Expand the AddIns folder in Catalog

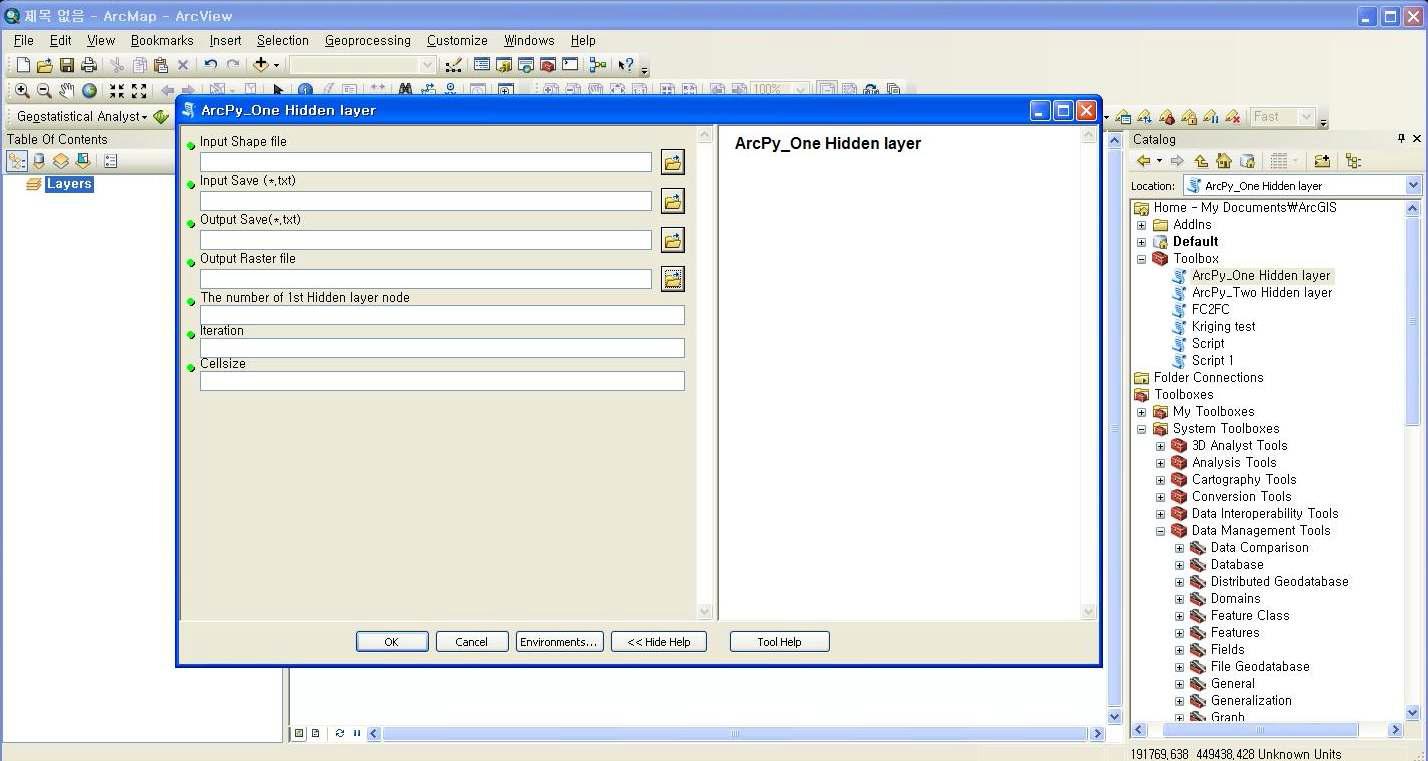click(1141, 225)
